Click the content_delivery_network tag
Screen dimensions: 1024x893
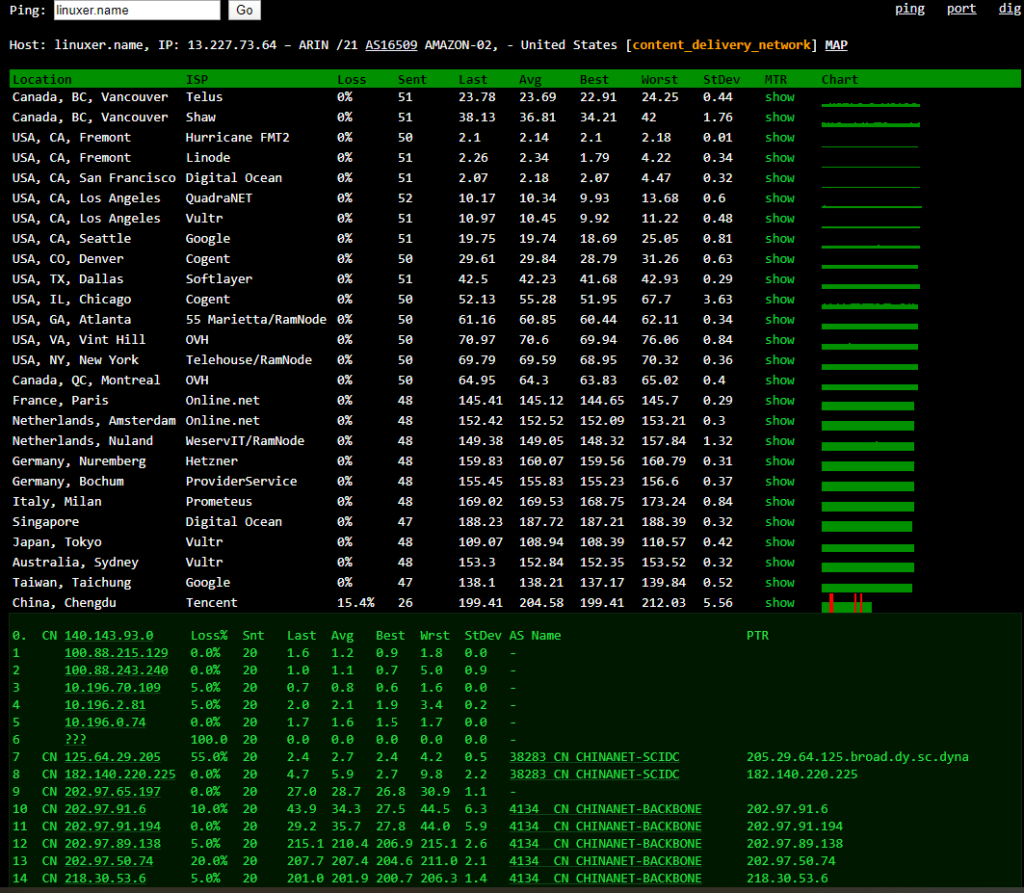click(721, 45)
